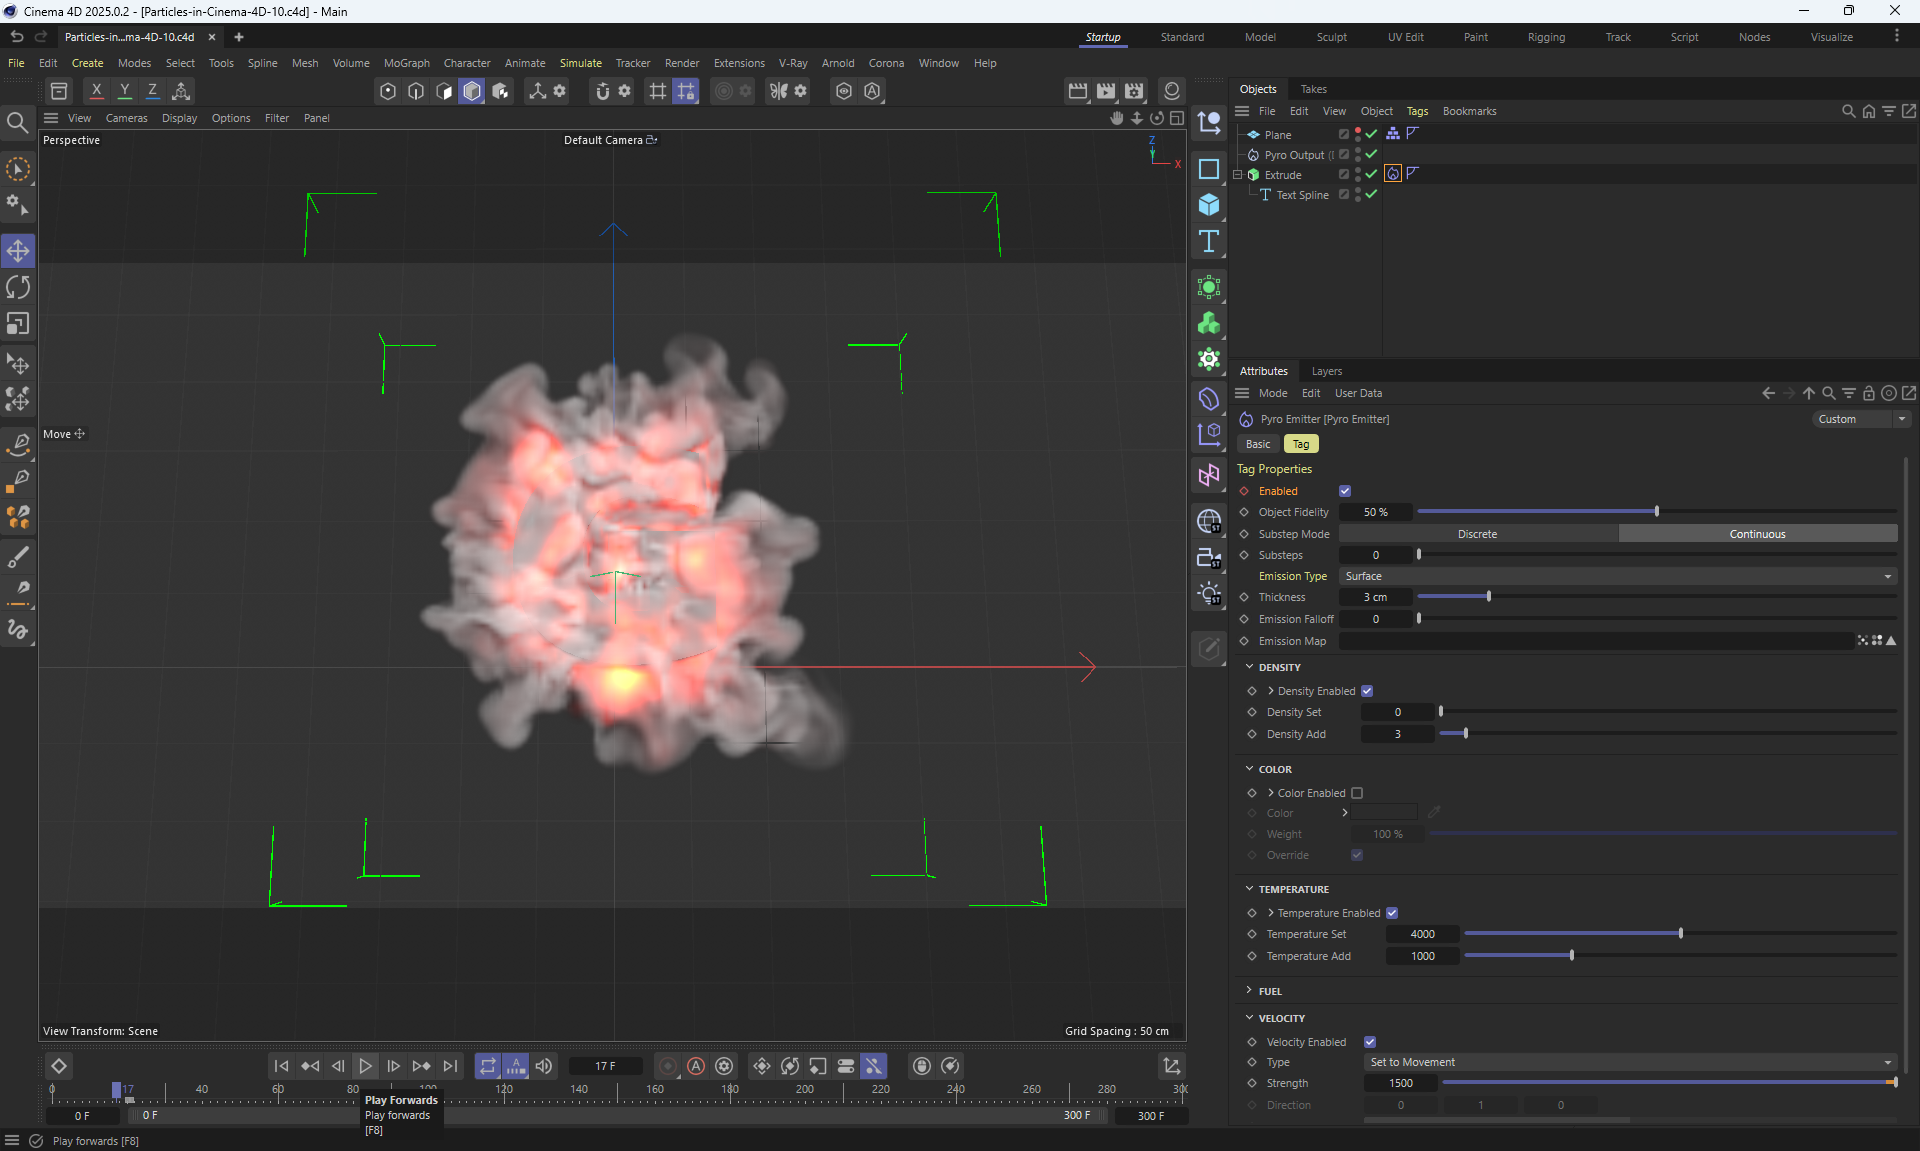Click the Text spline tool icon
Viewport: 1920px width, 1151px height.
[x=1209, y=241]
